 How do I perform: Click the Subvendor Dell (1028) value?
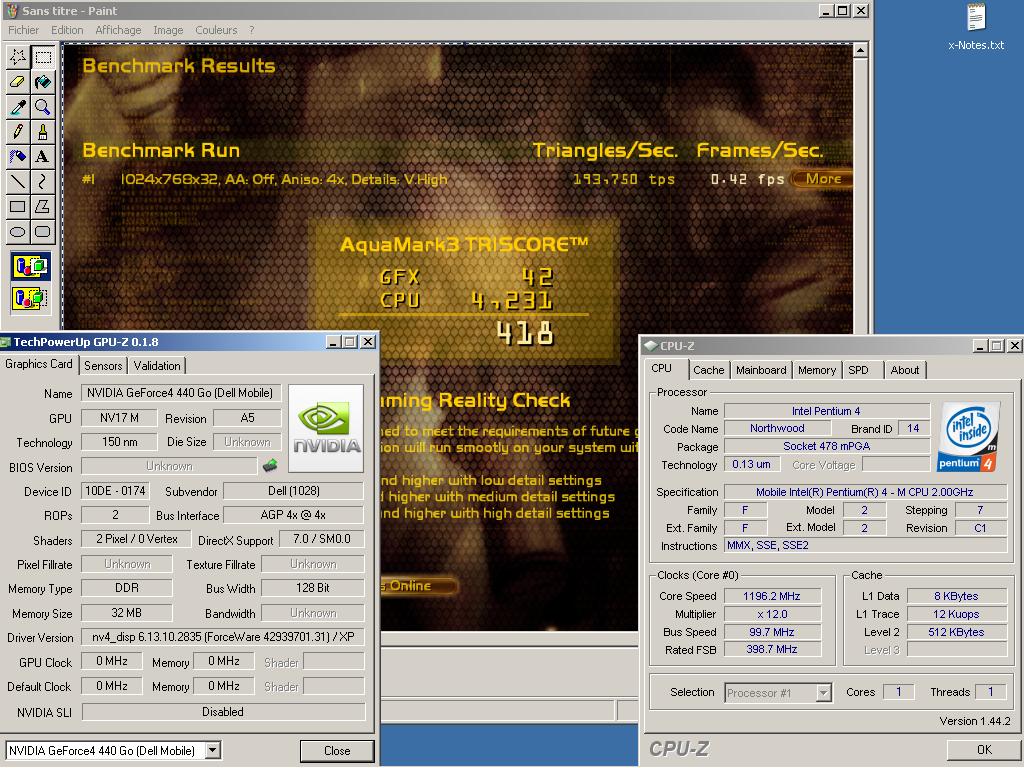293,490
